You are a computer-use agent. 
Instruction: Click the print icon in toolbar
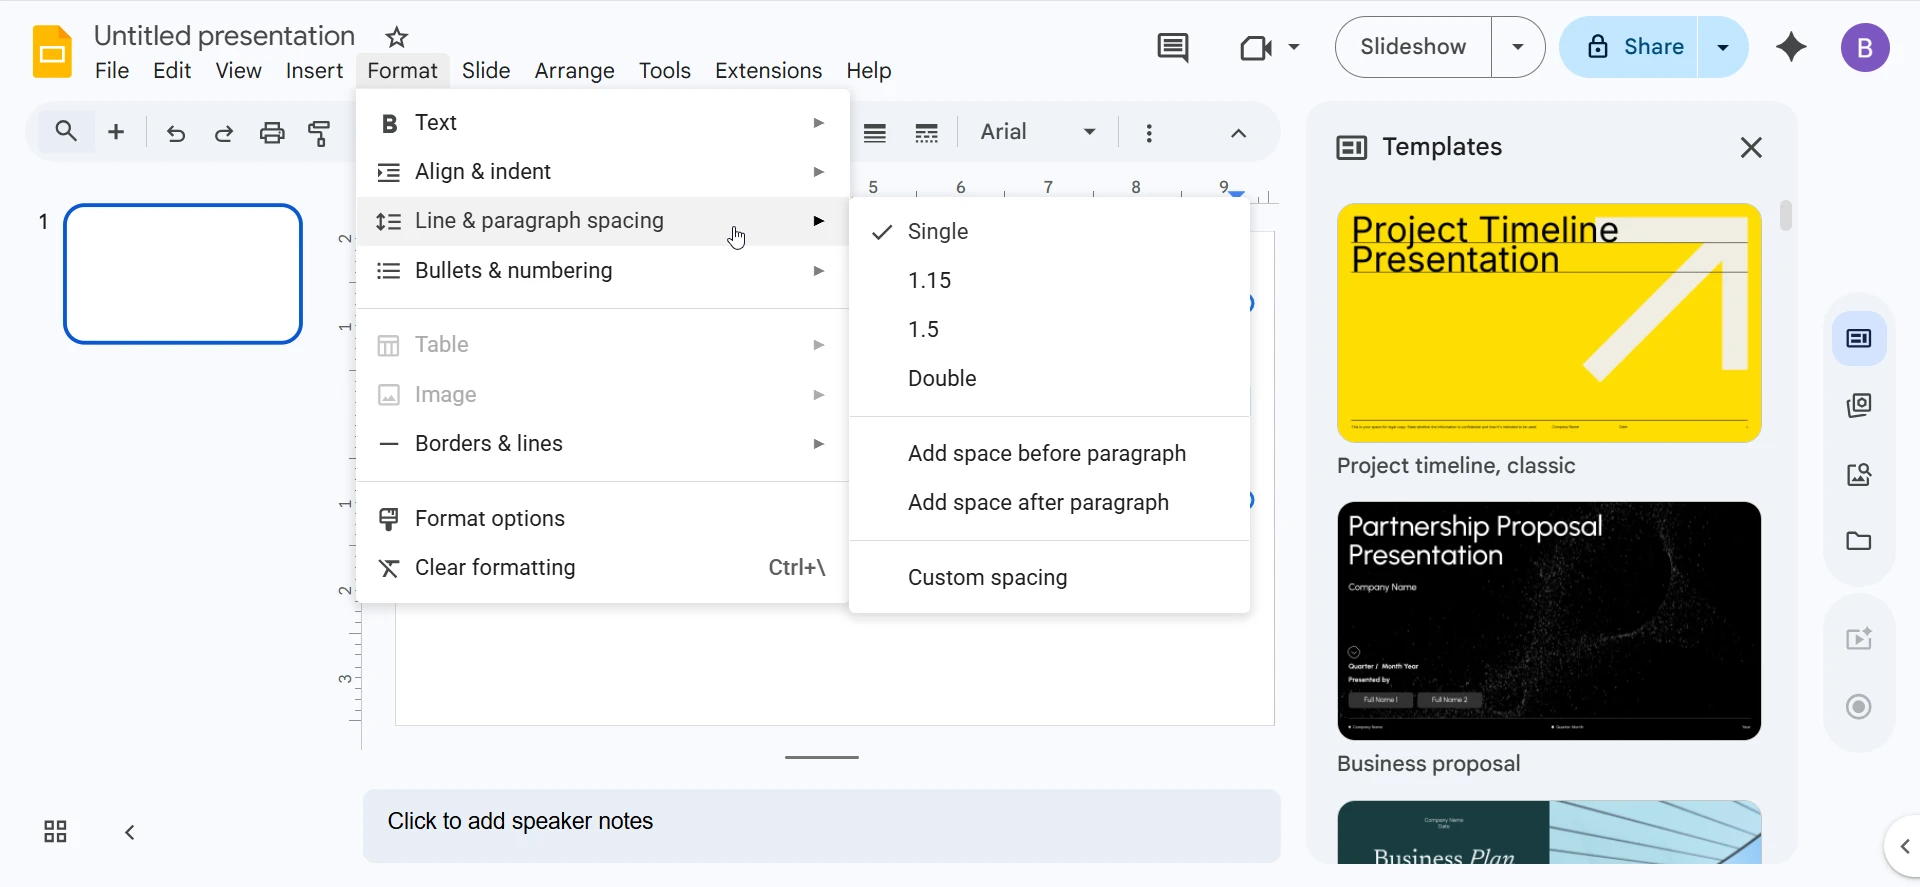[x=272, y=133]
